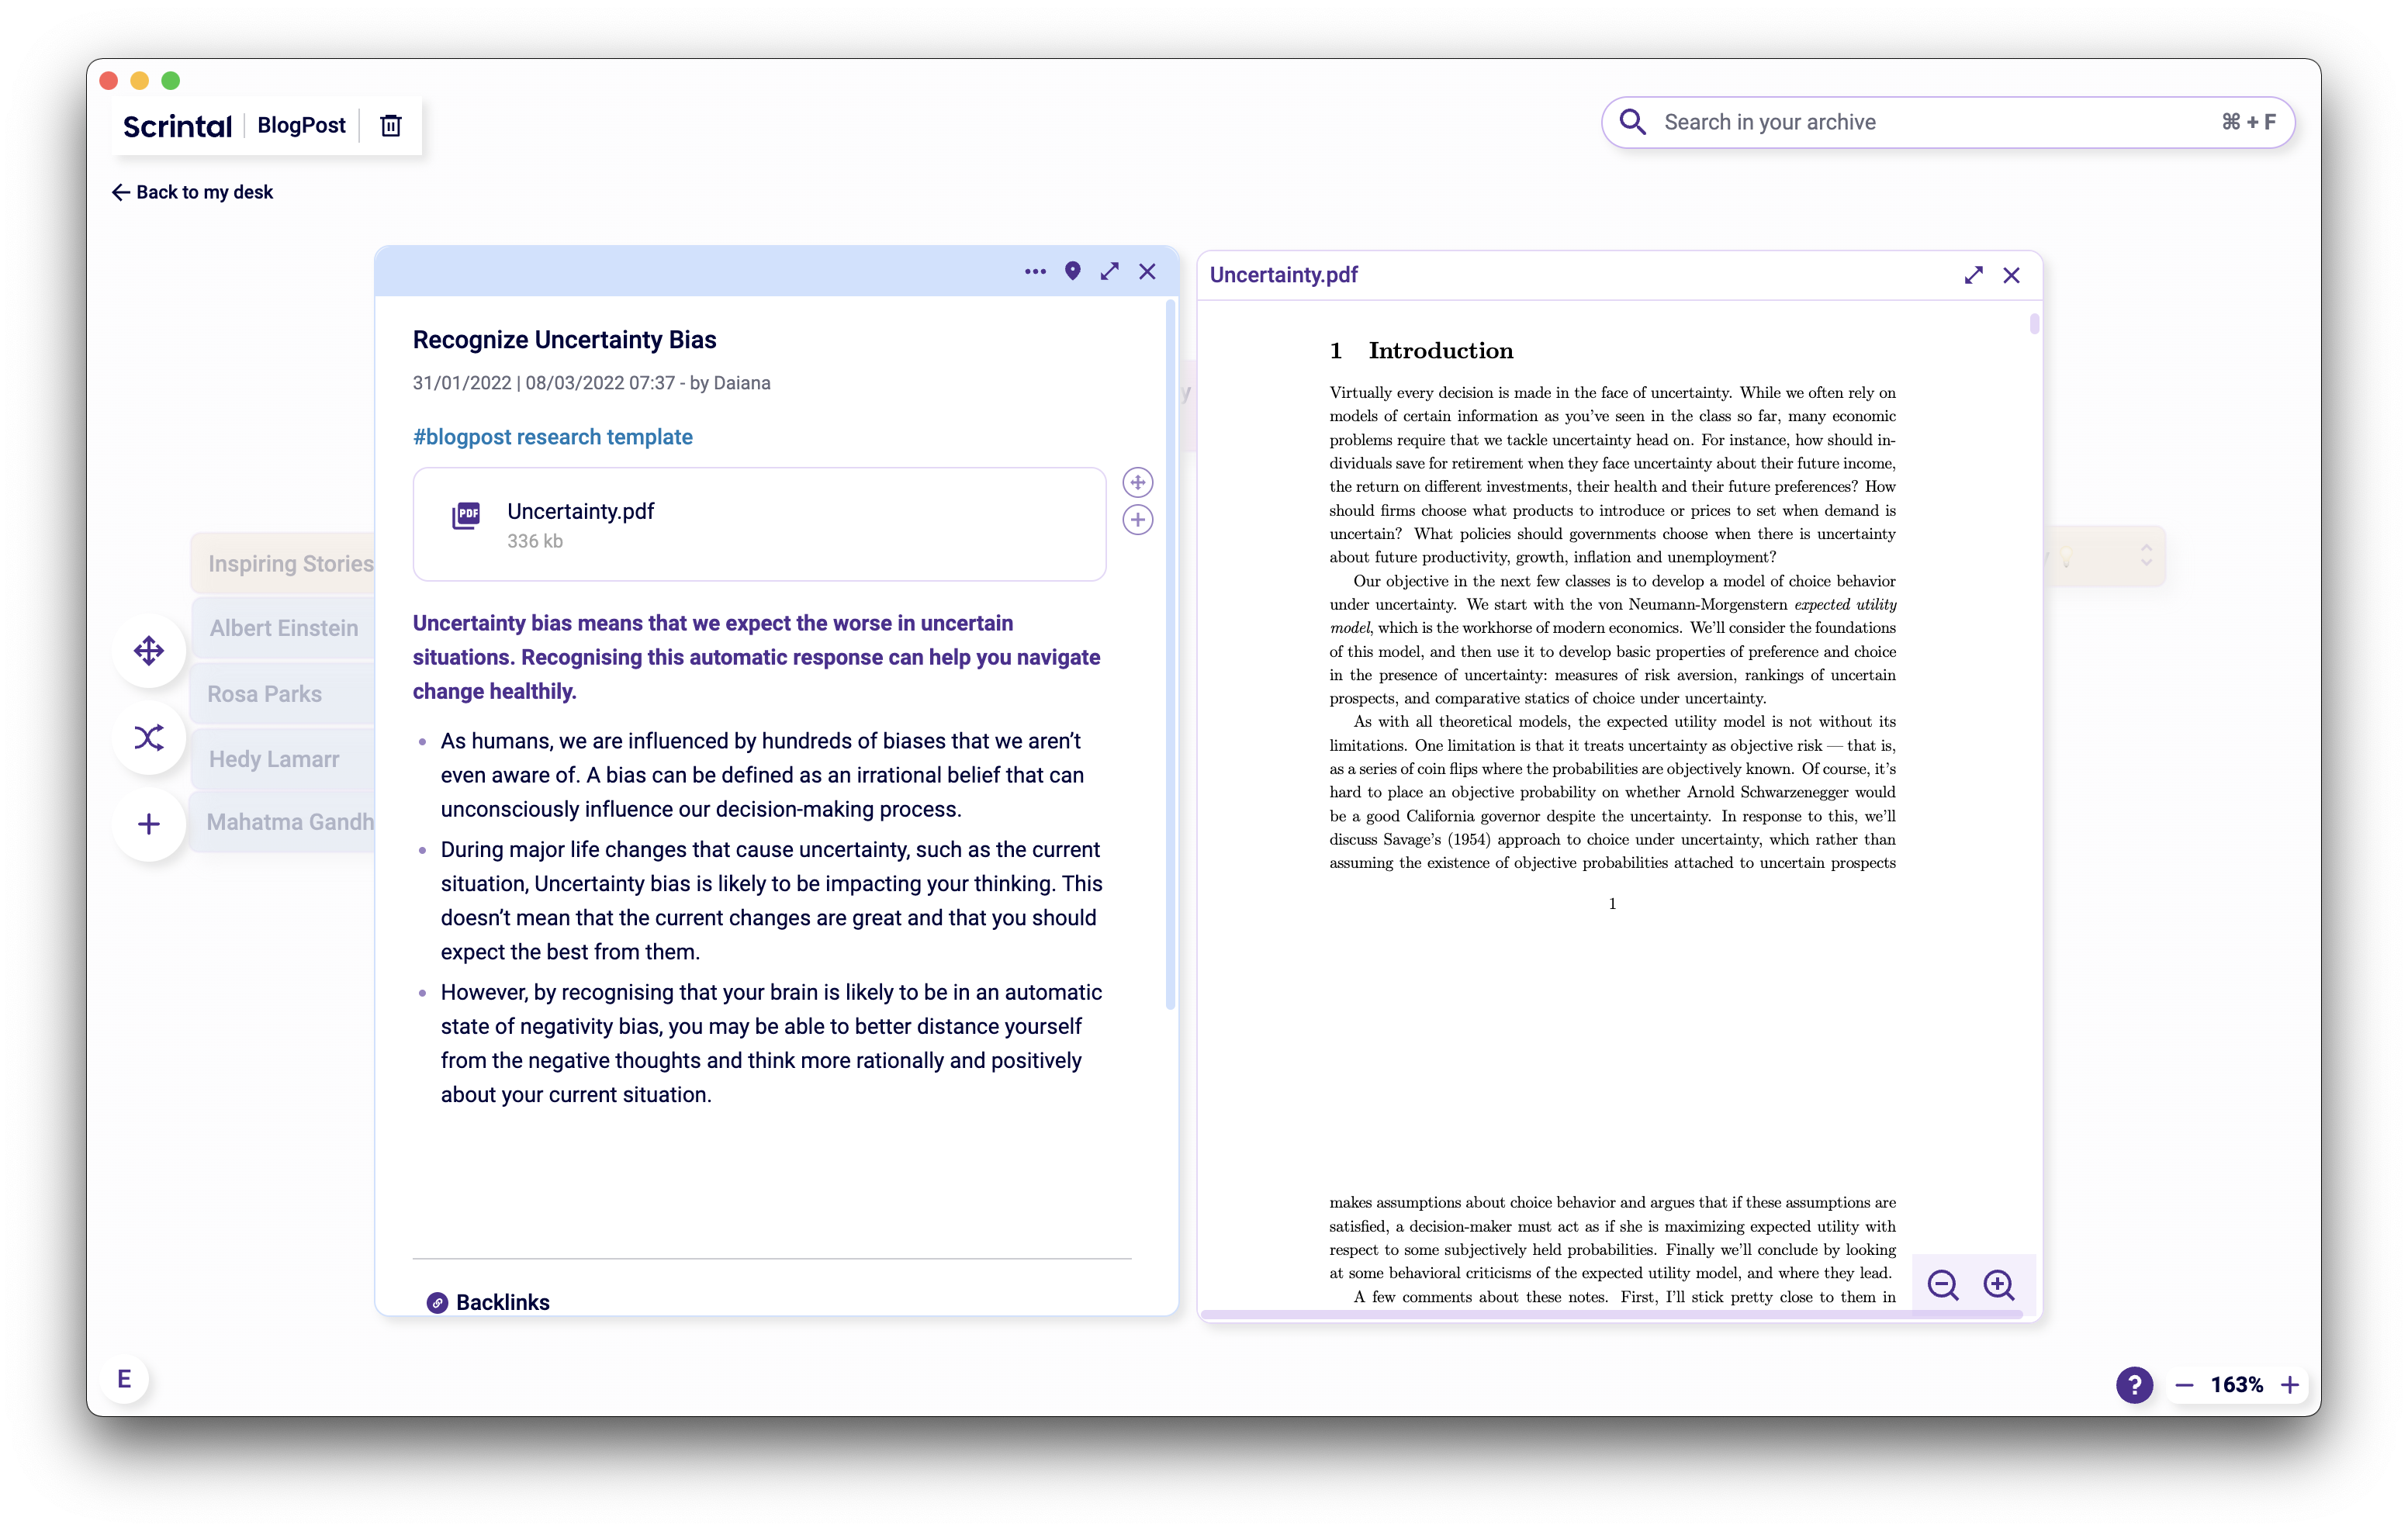Expand the note card to full view
The height and width of the screenshot is (1531, 2408).
(x=1110, y=272)
